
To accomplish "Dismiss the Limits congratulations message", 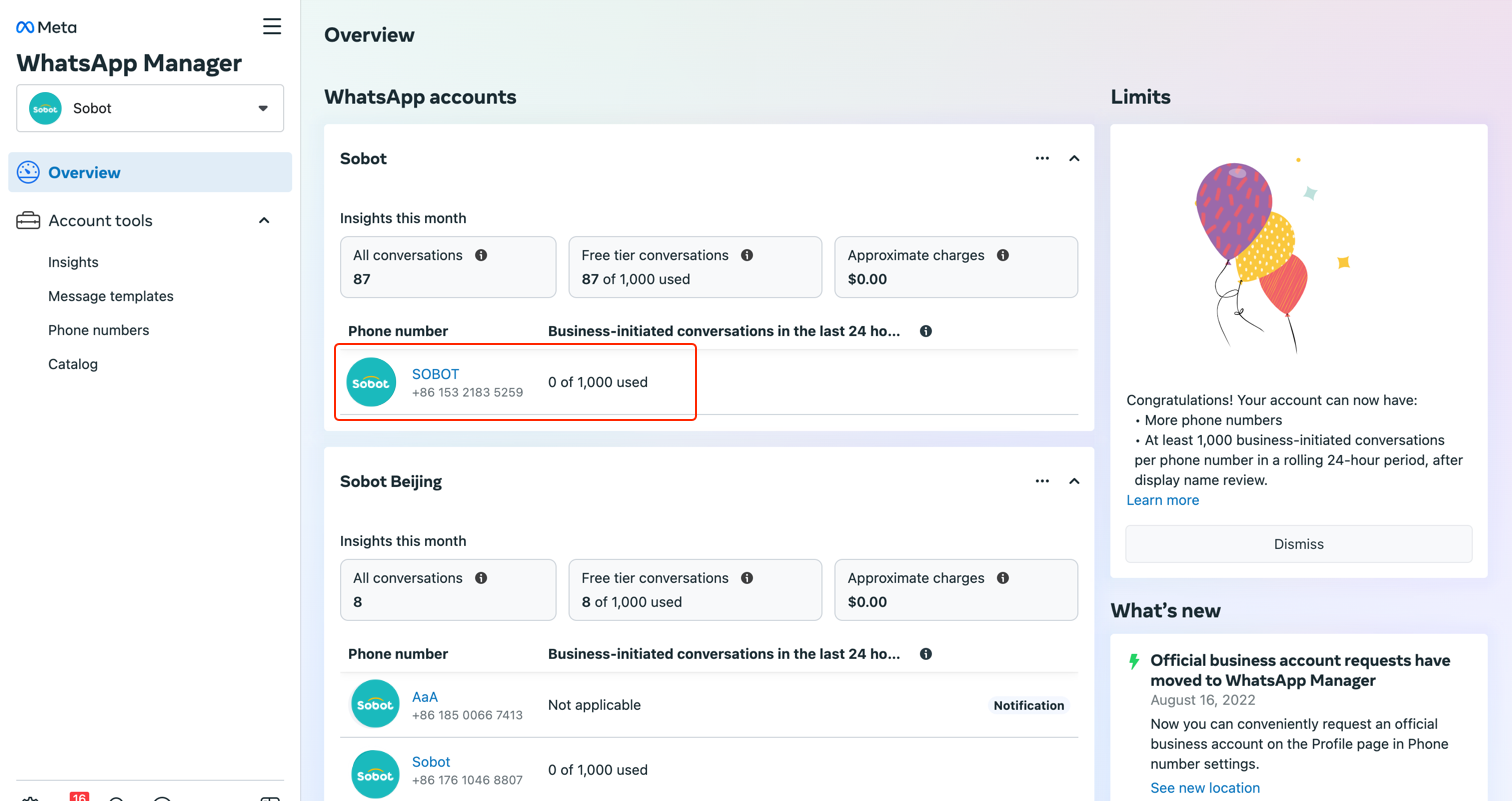I will click(x=1298, y=544).
